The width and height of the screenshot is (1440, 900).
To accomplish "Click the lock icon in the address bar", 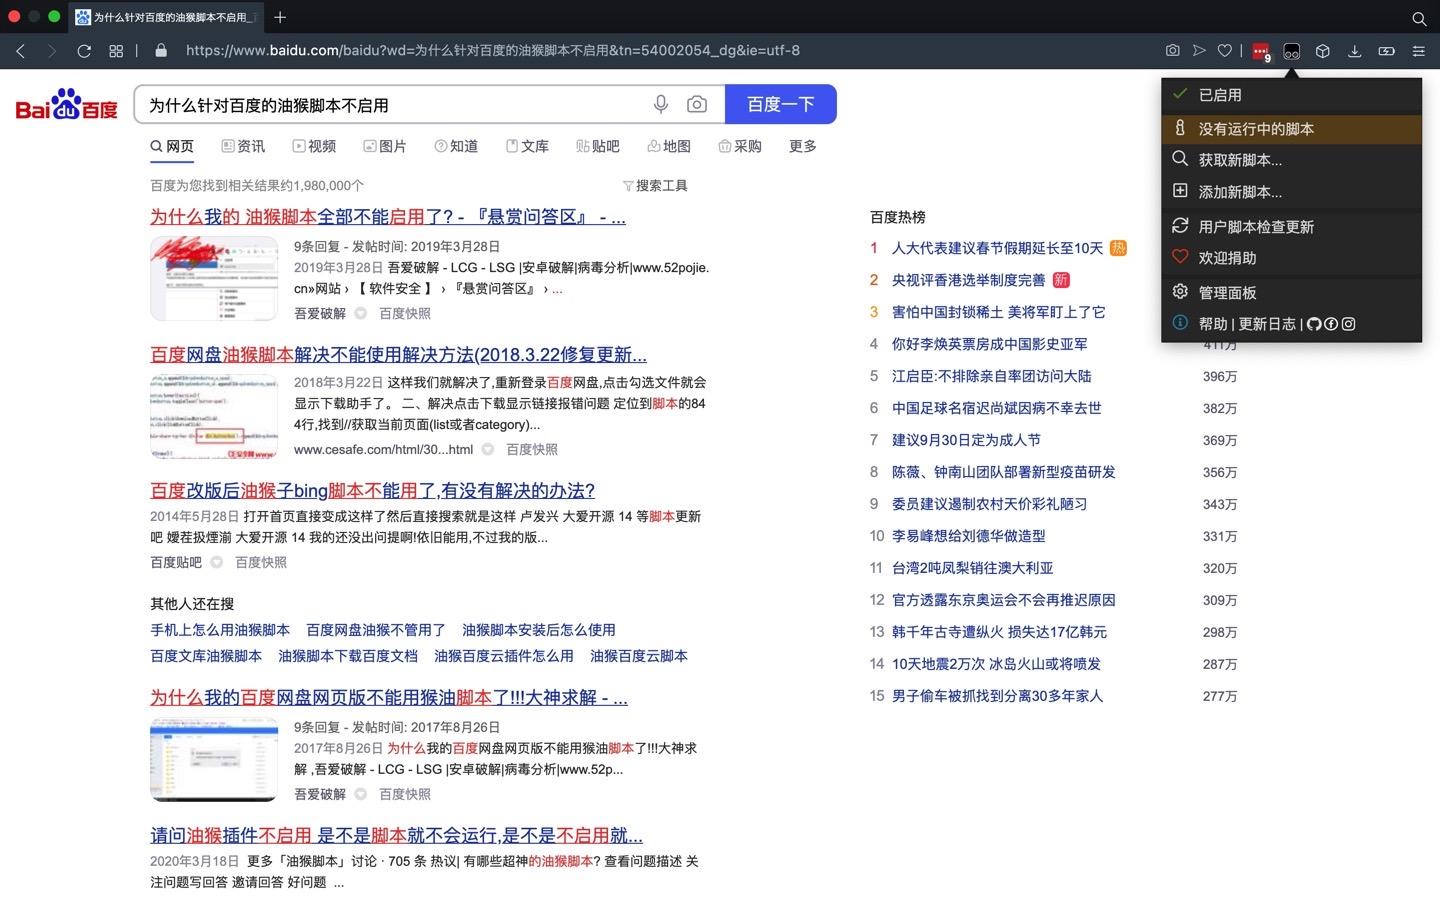I will pos(161,51).
